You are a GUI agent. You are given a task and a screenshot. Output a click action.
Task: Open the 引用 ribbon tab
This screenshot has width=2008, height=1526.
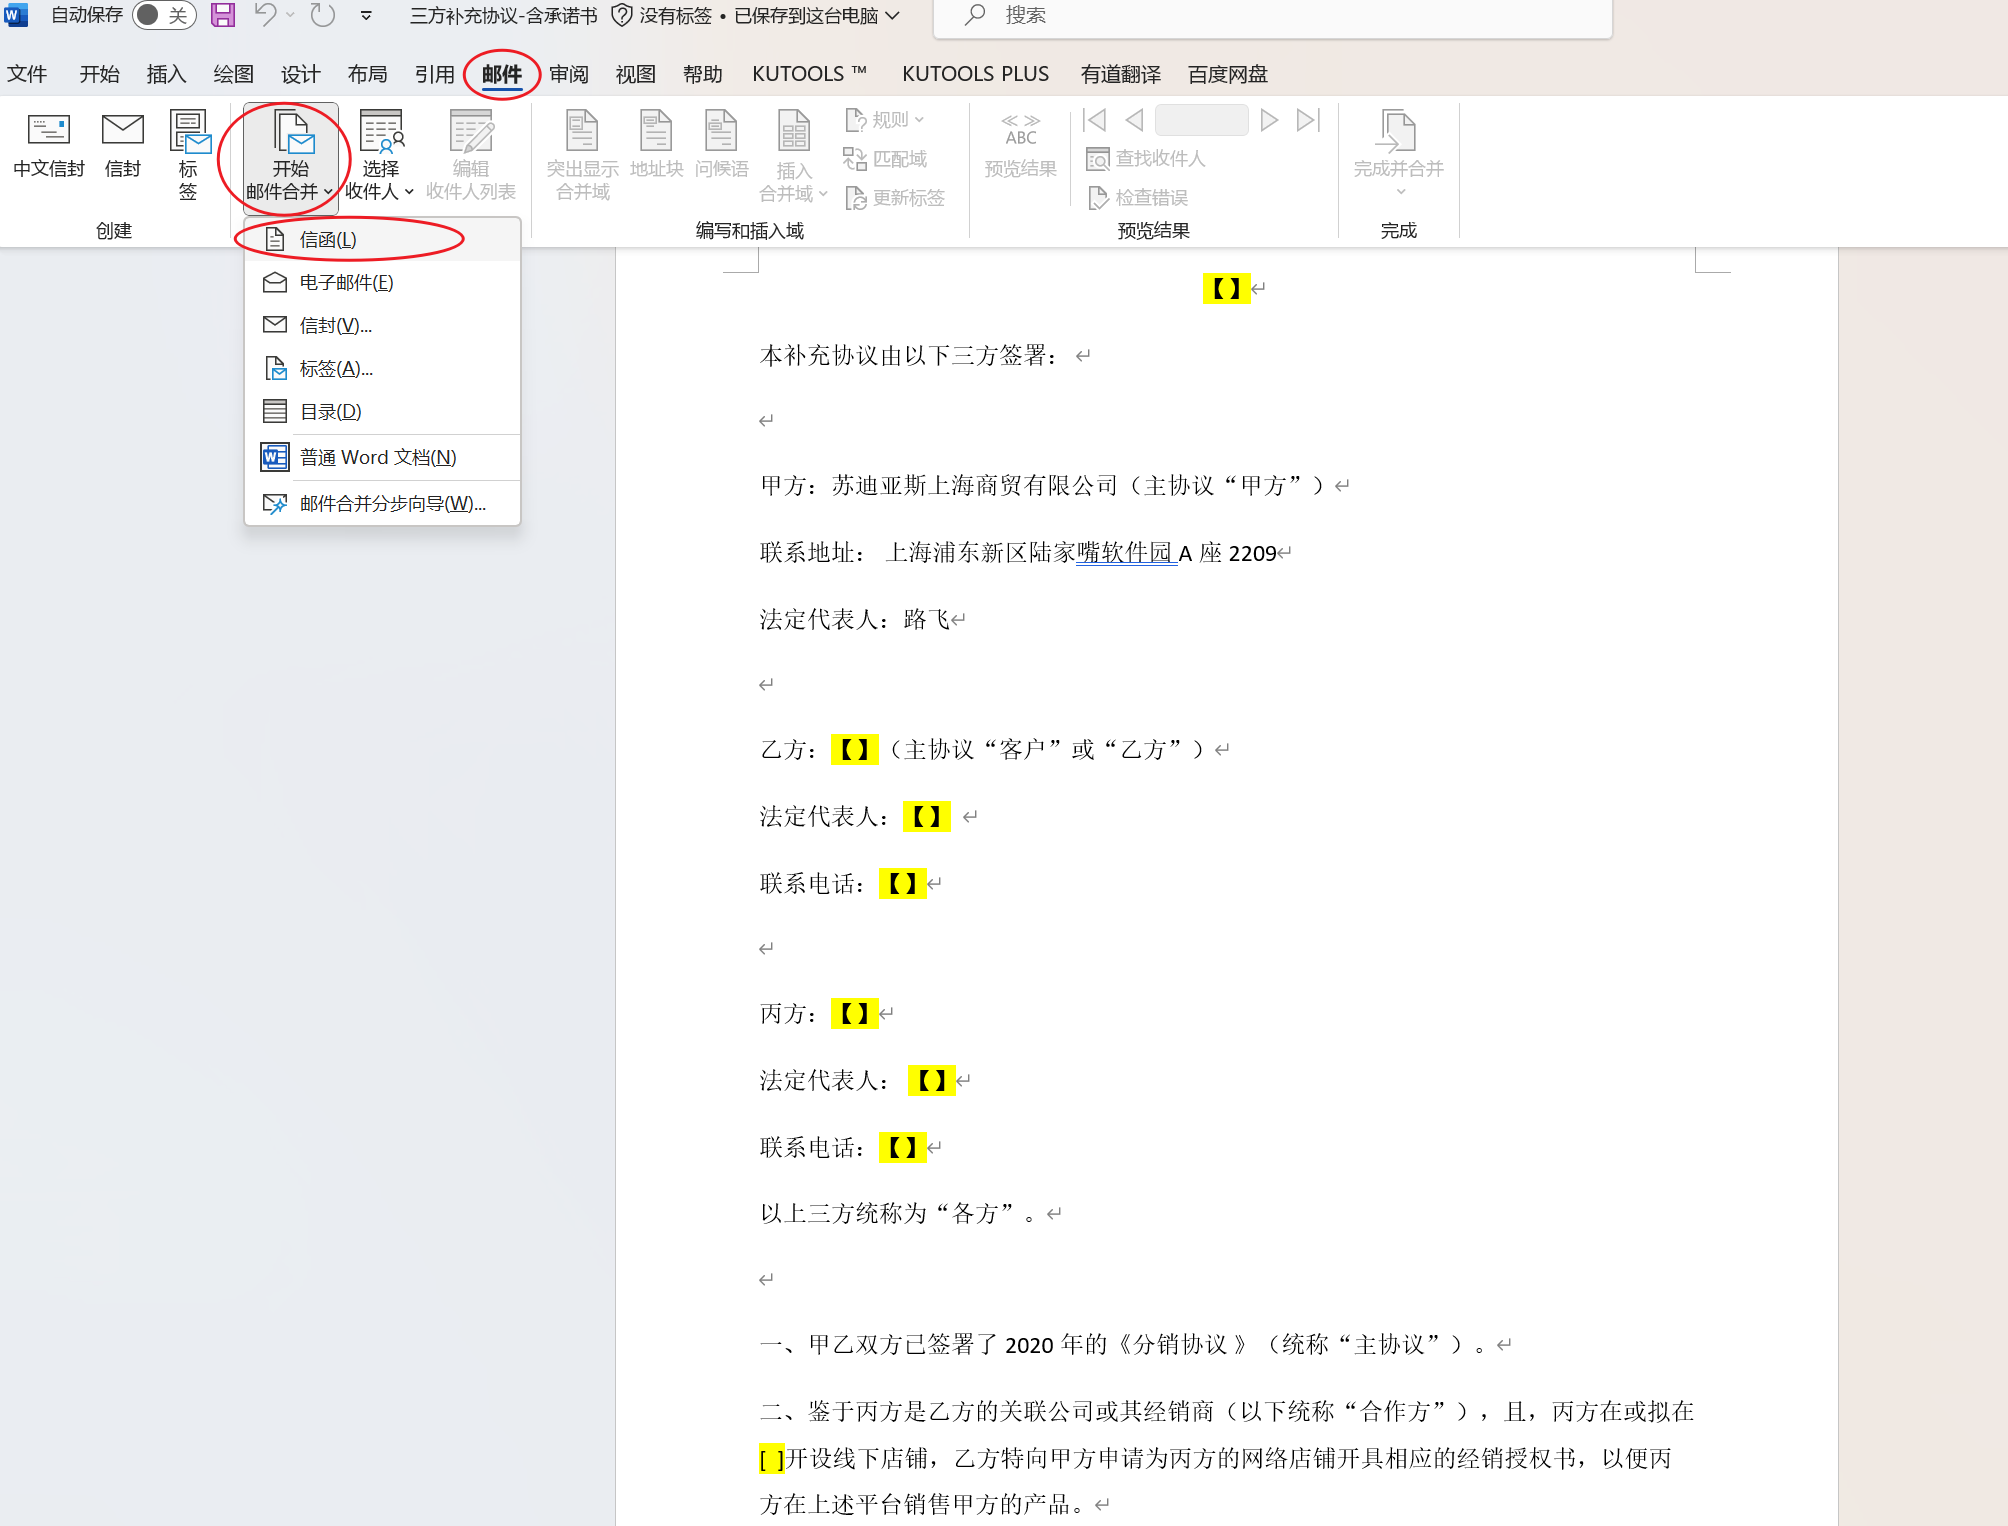[x=434, y=74]
